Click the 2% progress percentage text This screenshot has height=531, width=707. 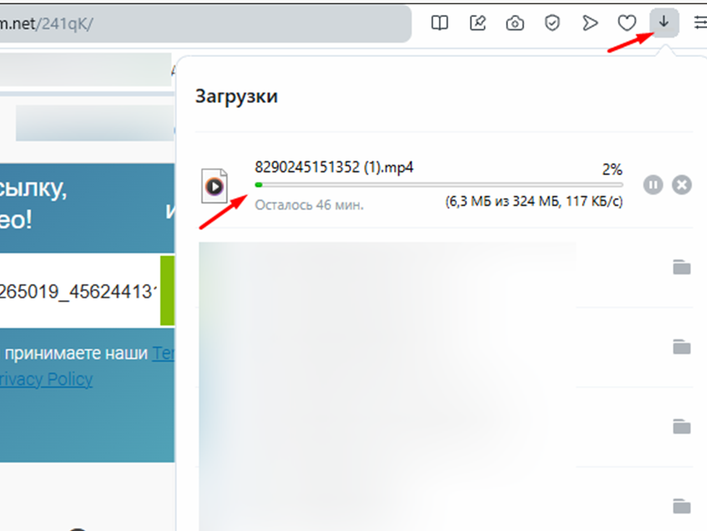[x=612, y=169]
